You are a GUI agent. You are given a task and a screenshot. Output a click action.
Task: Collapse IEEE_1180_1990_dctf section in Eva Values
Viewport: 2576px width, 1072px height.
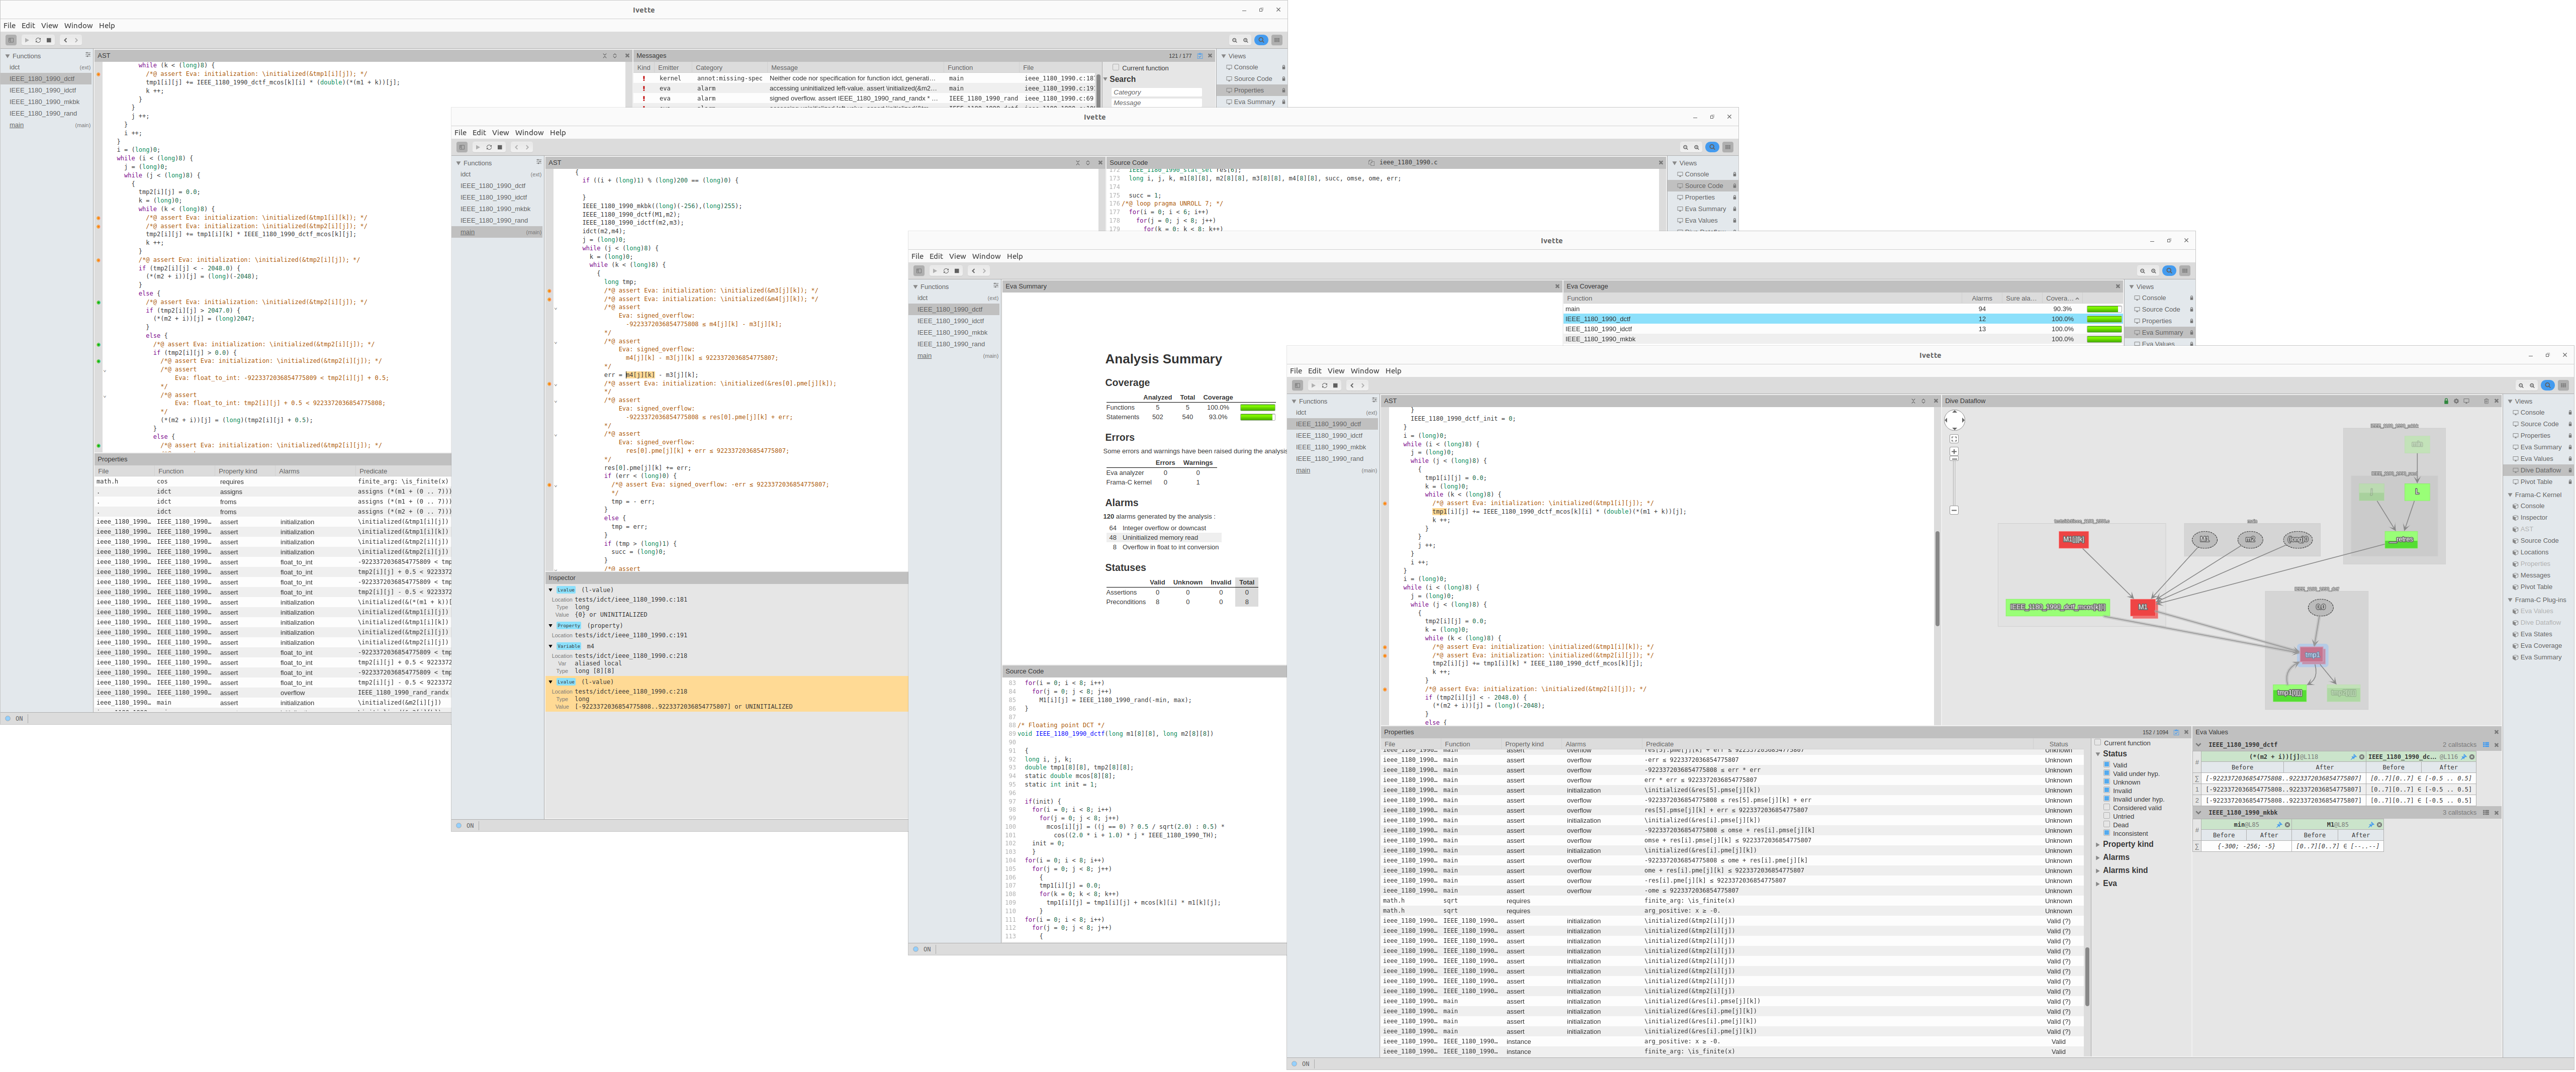click(x=2199, y=745)
